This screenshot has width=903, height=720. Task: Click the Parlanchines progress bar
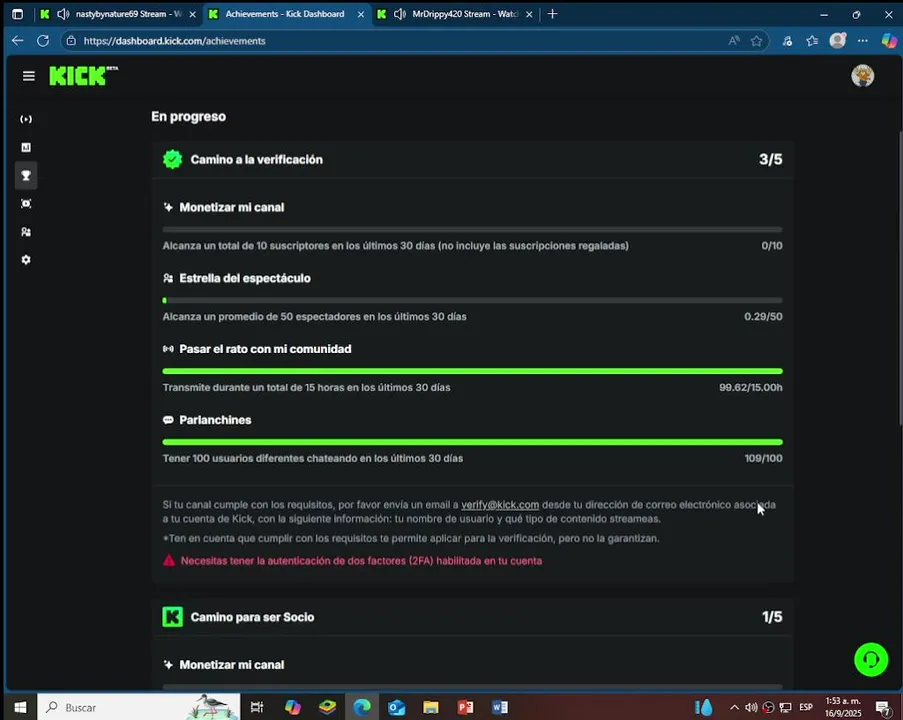click(472, 442)
